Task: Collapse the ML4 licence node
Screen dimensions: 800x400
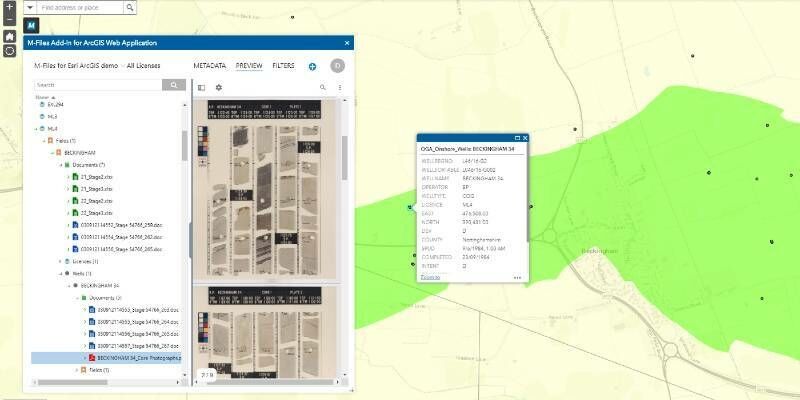Action: coord(36,129)
